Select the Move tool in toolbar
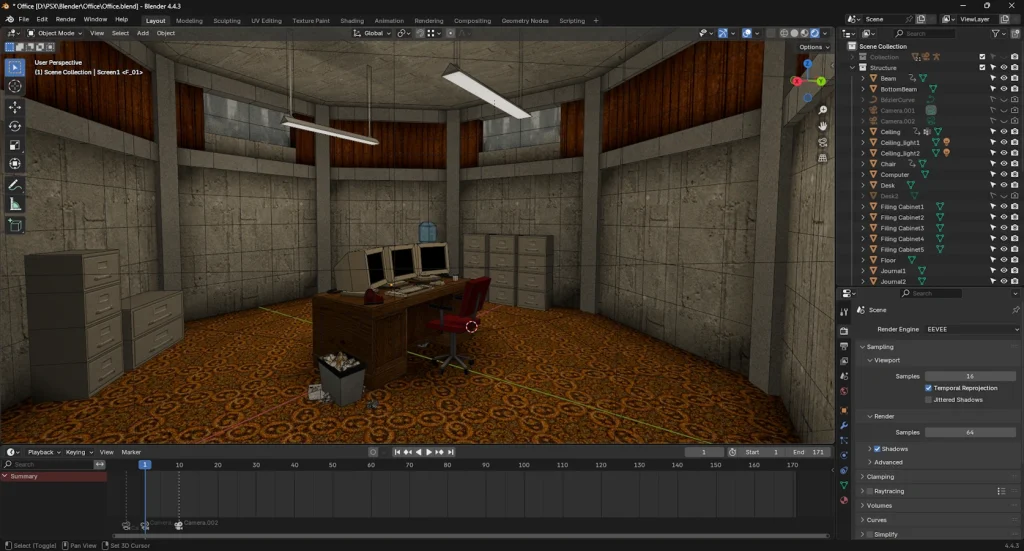 click(14, 106)
